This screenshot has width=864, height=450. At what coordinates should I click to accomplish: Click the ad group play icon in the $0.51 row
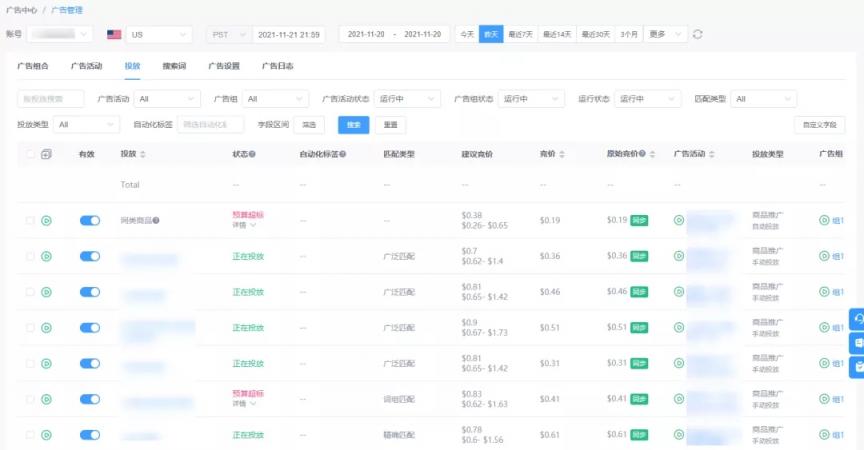[x=824, y=328]
